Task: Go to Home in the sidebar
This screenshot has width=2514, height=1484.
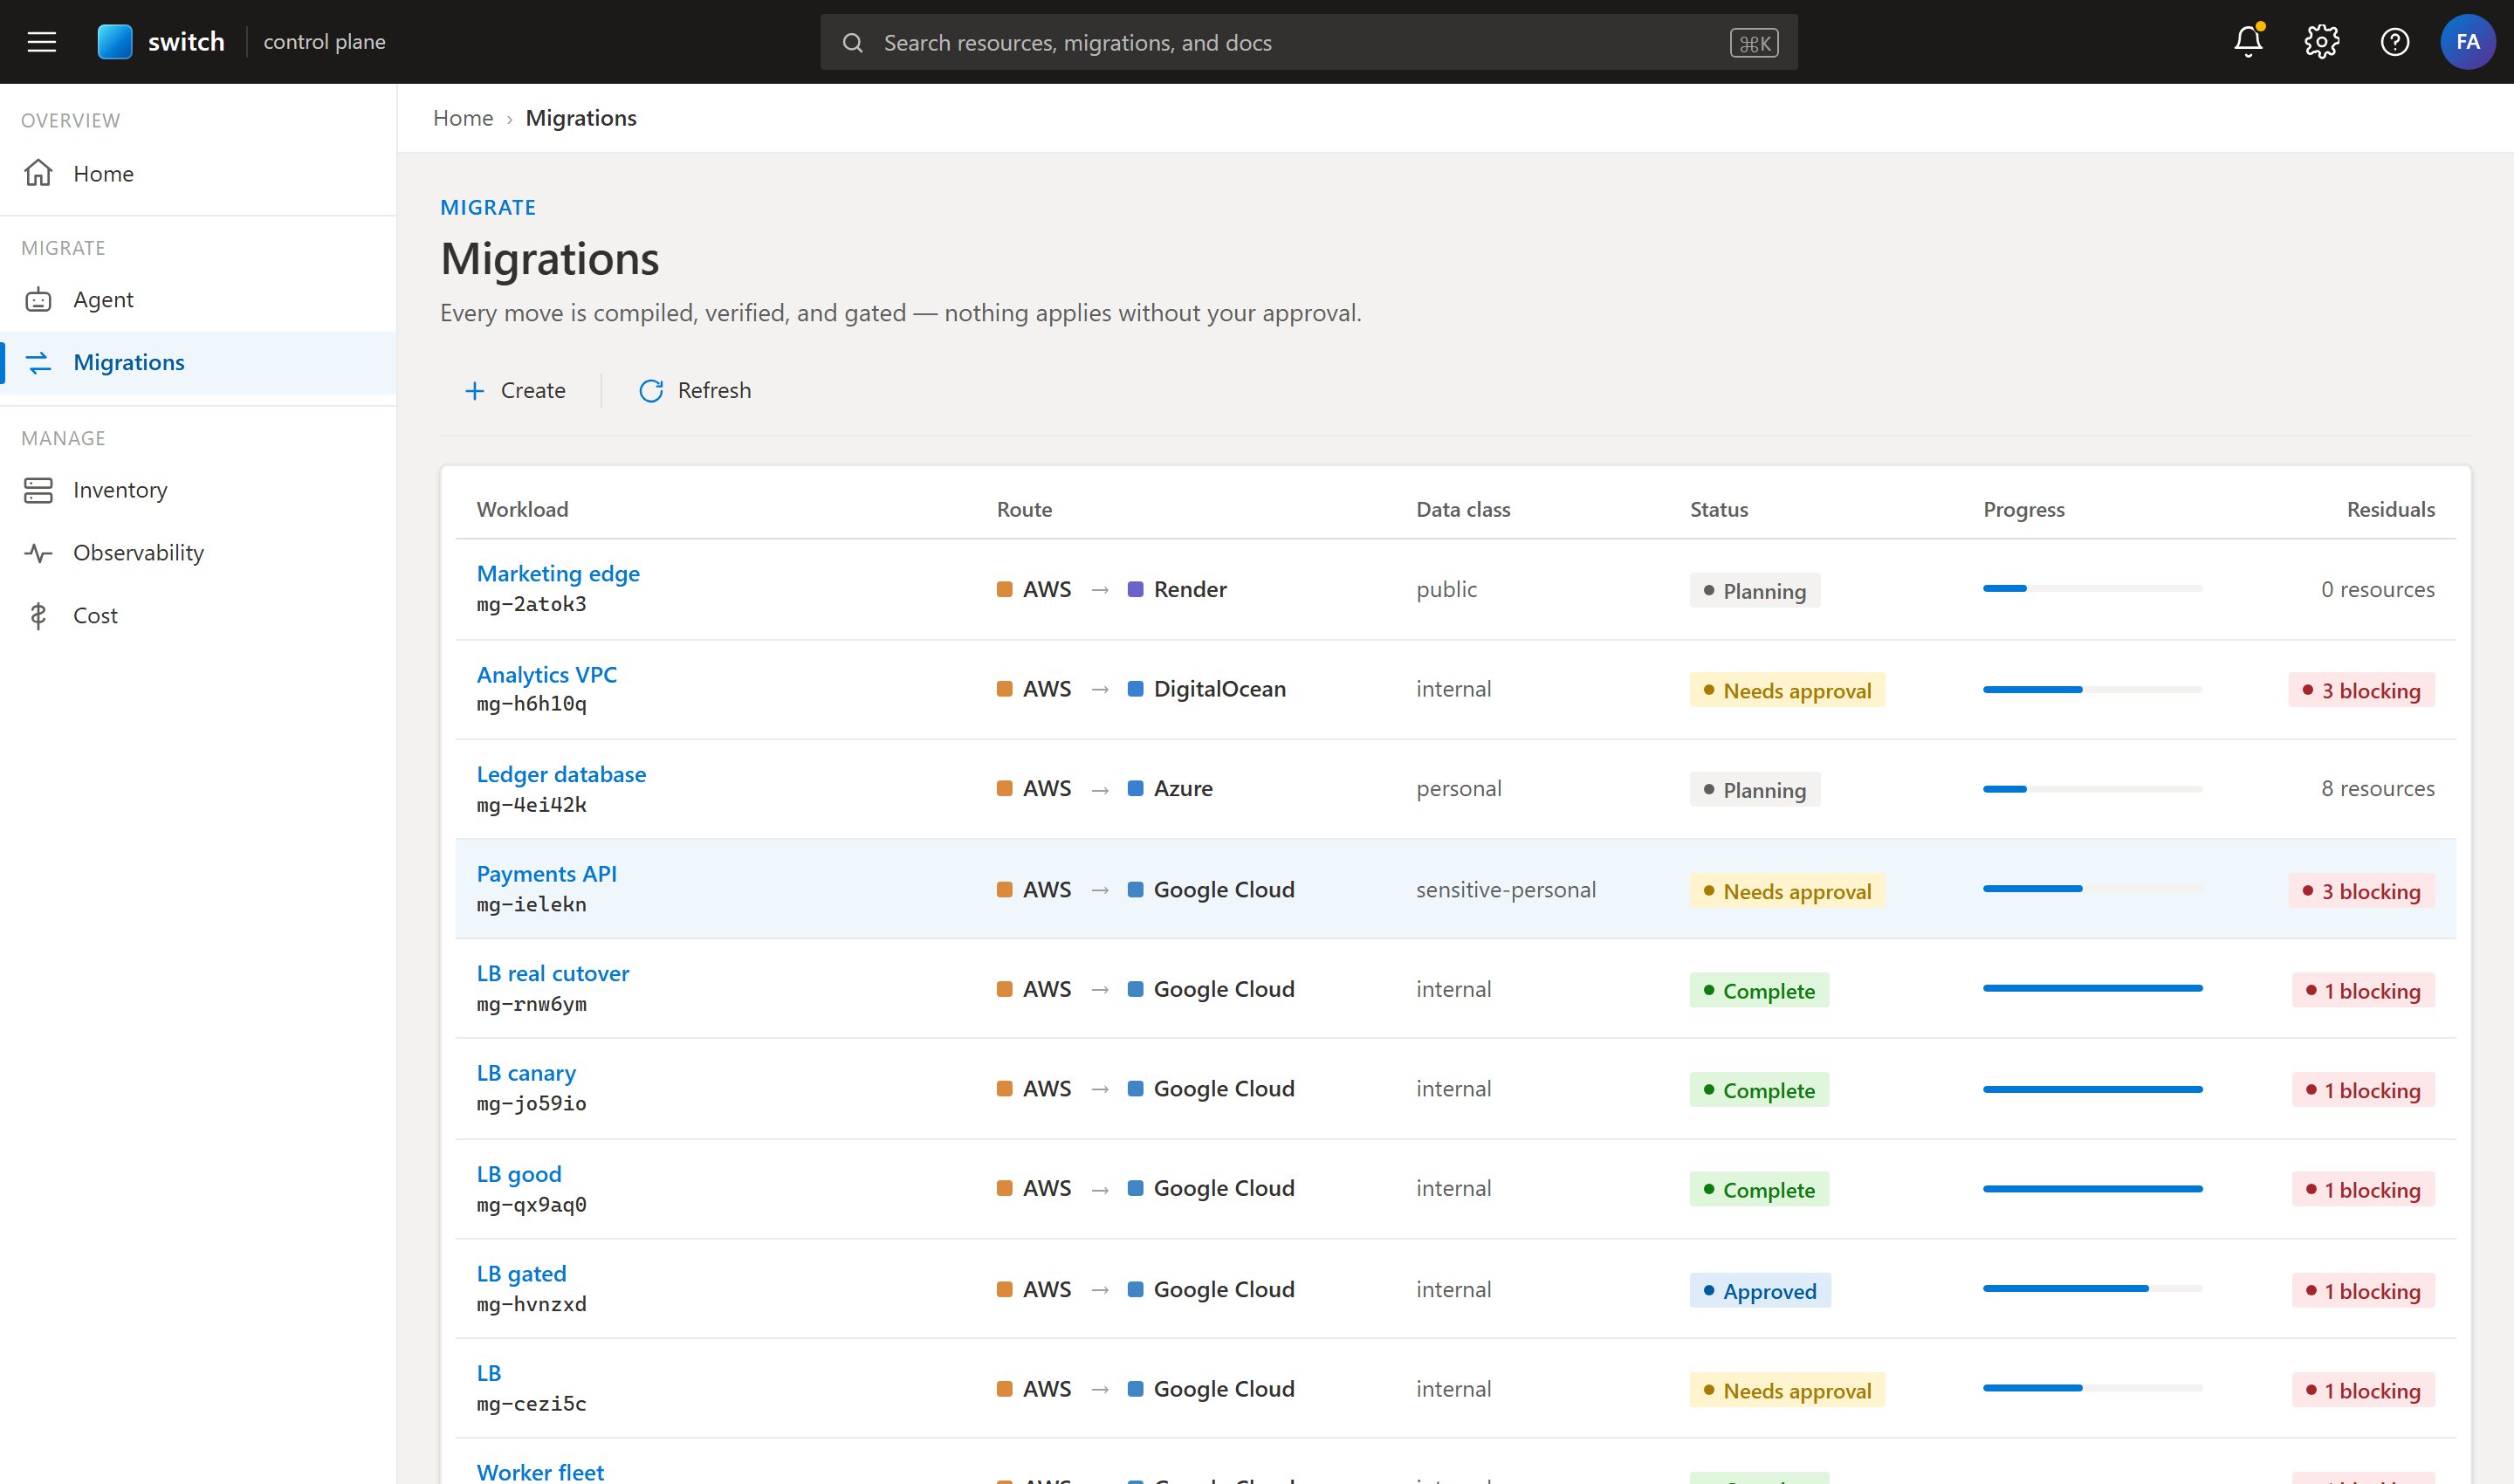Action: coord(198,173)
